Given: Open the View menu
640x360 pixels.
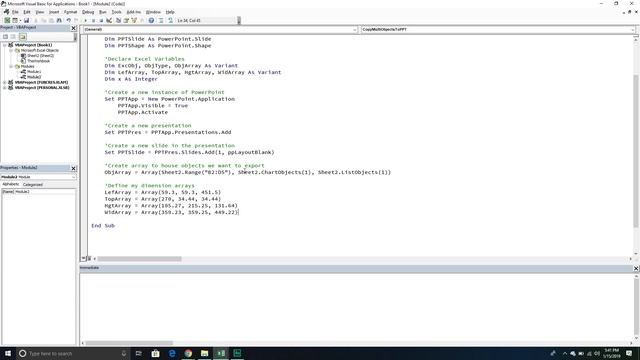Looking at the screenshot, I should (40, 12).
